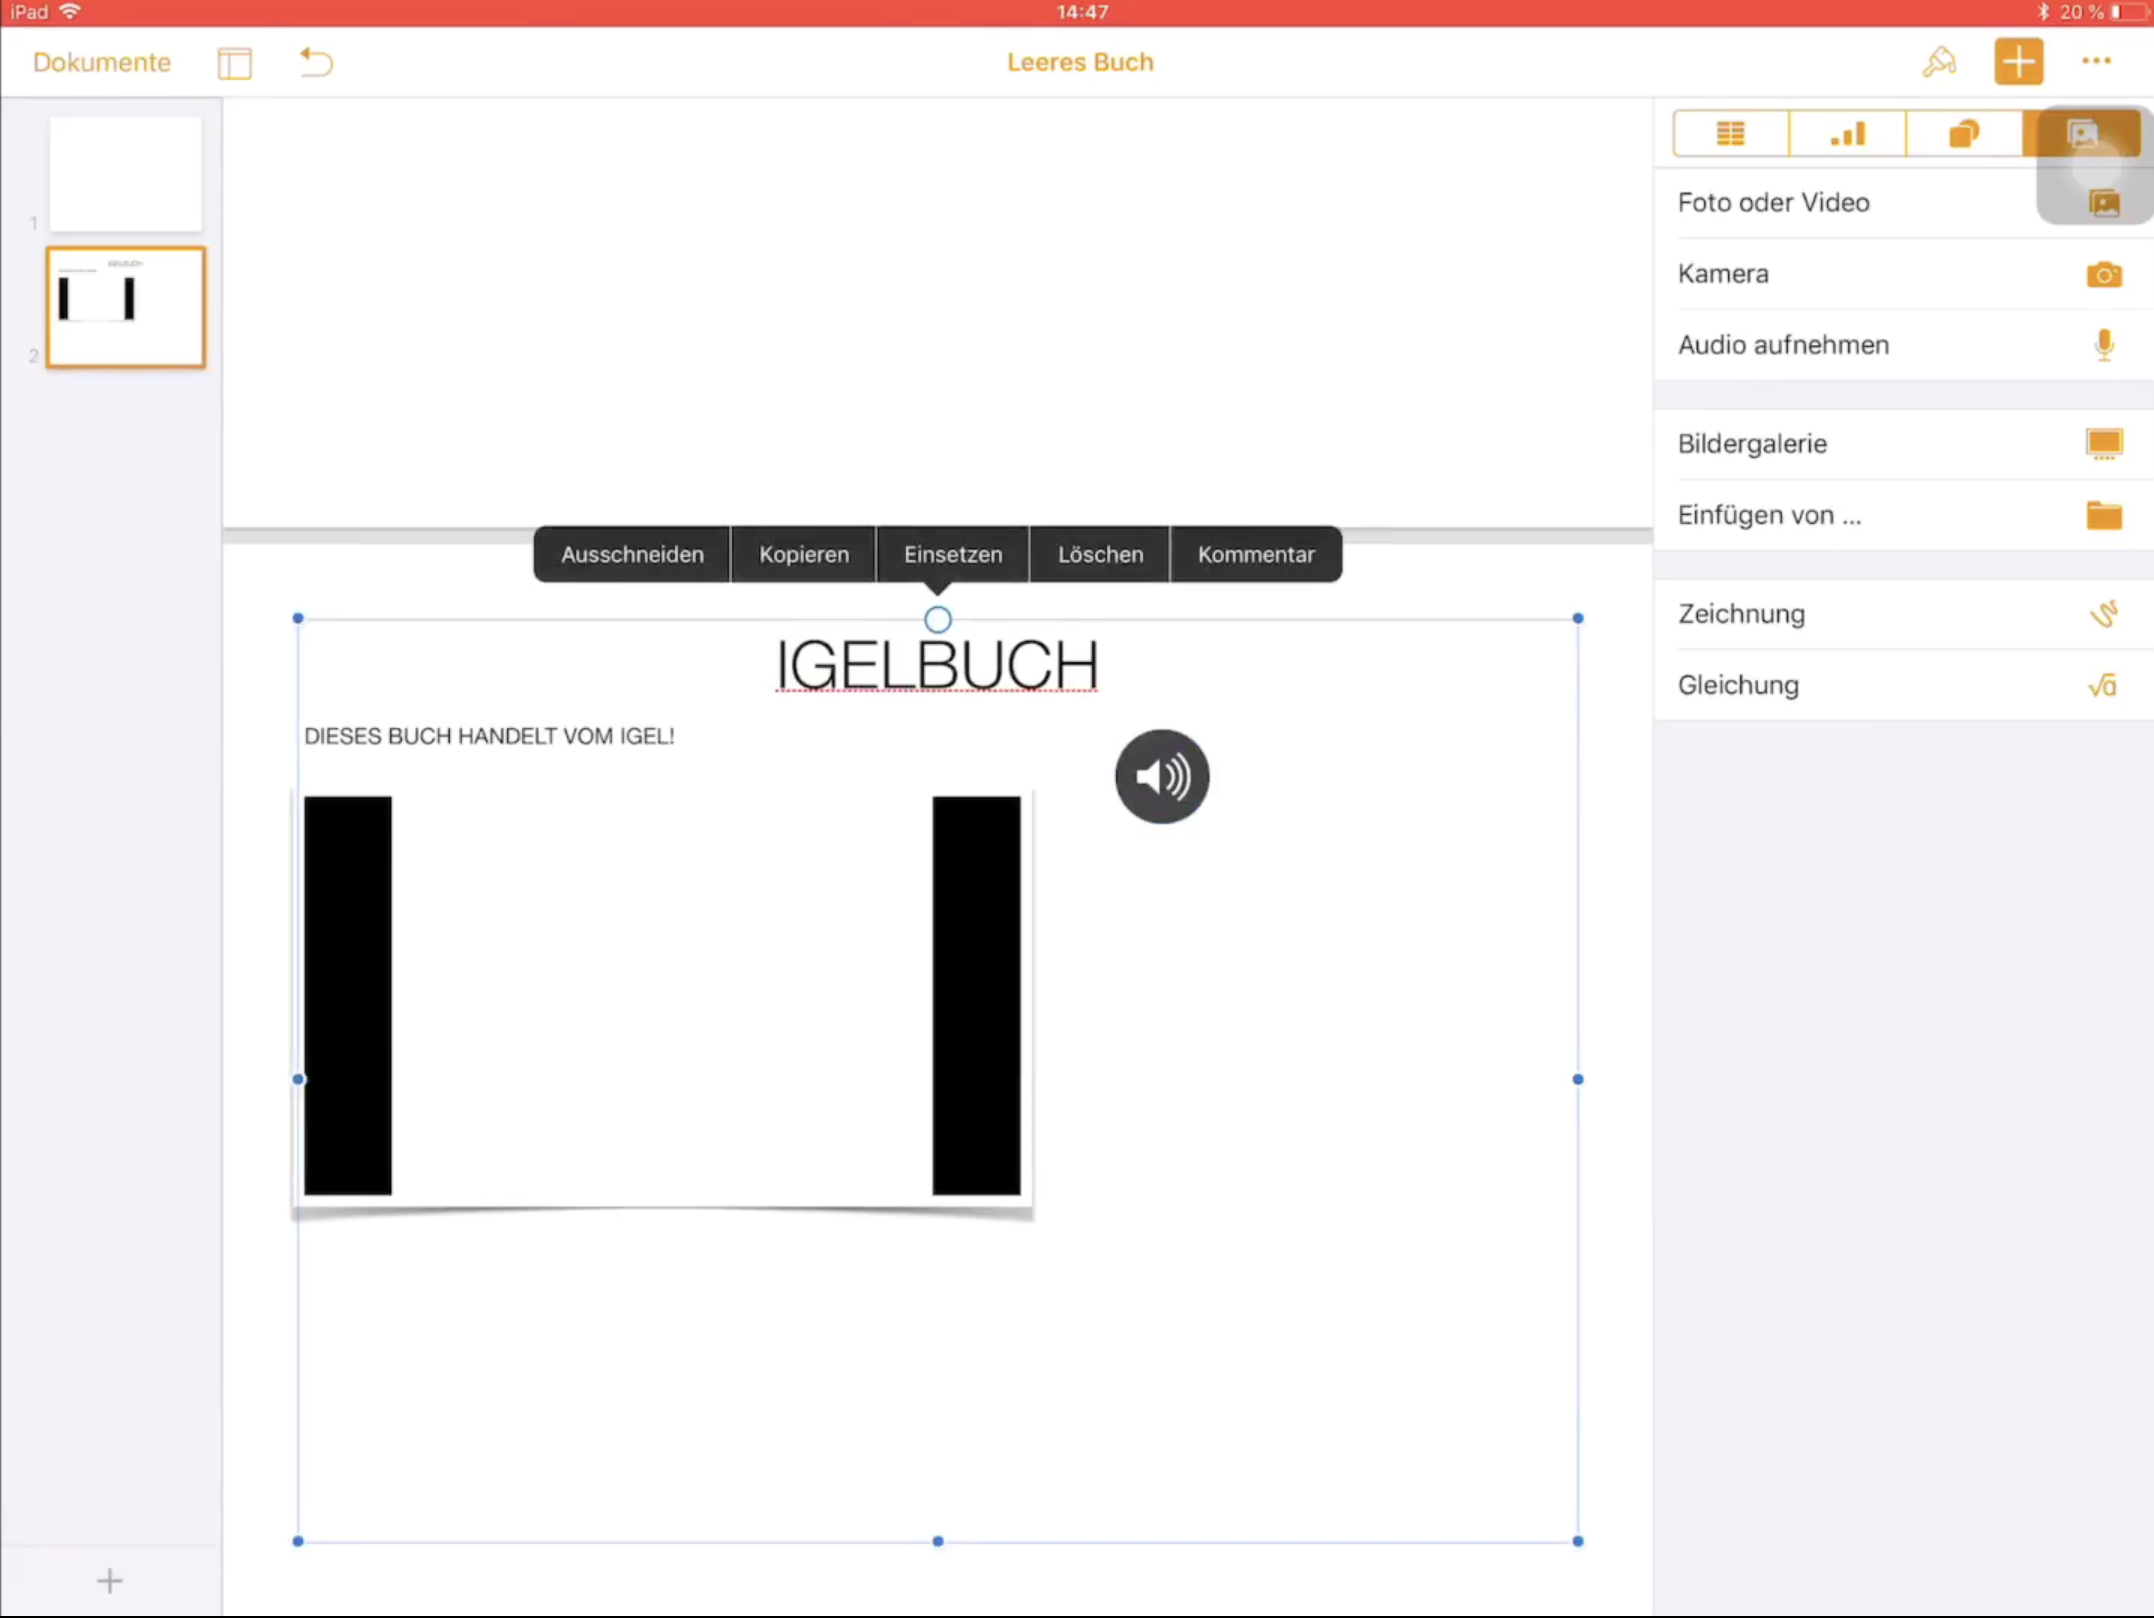The height and width of the screenshot is (1618, 2154).
Task: Switch to the tables insert tab
Action: pyautogui.click(x=1730, y=134)
